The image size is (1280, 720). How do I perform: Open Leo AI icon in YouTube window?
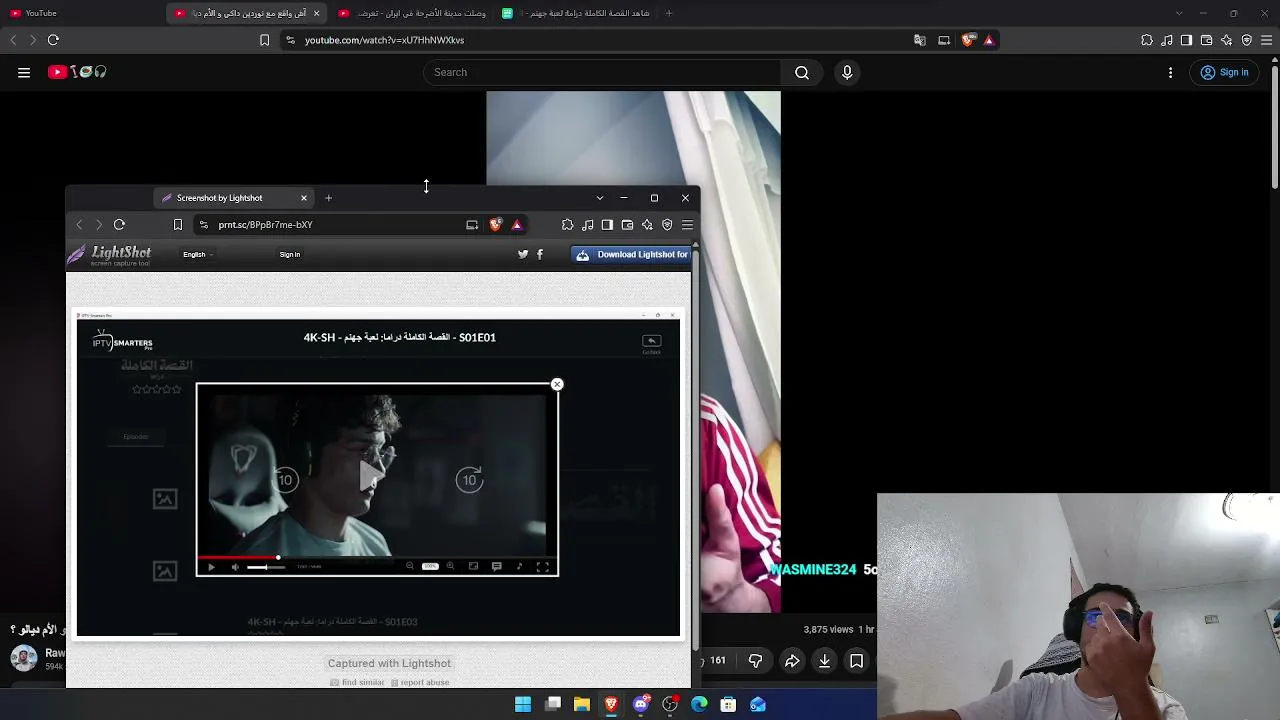[x=1226, y=40]
